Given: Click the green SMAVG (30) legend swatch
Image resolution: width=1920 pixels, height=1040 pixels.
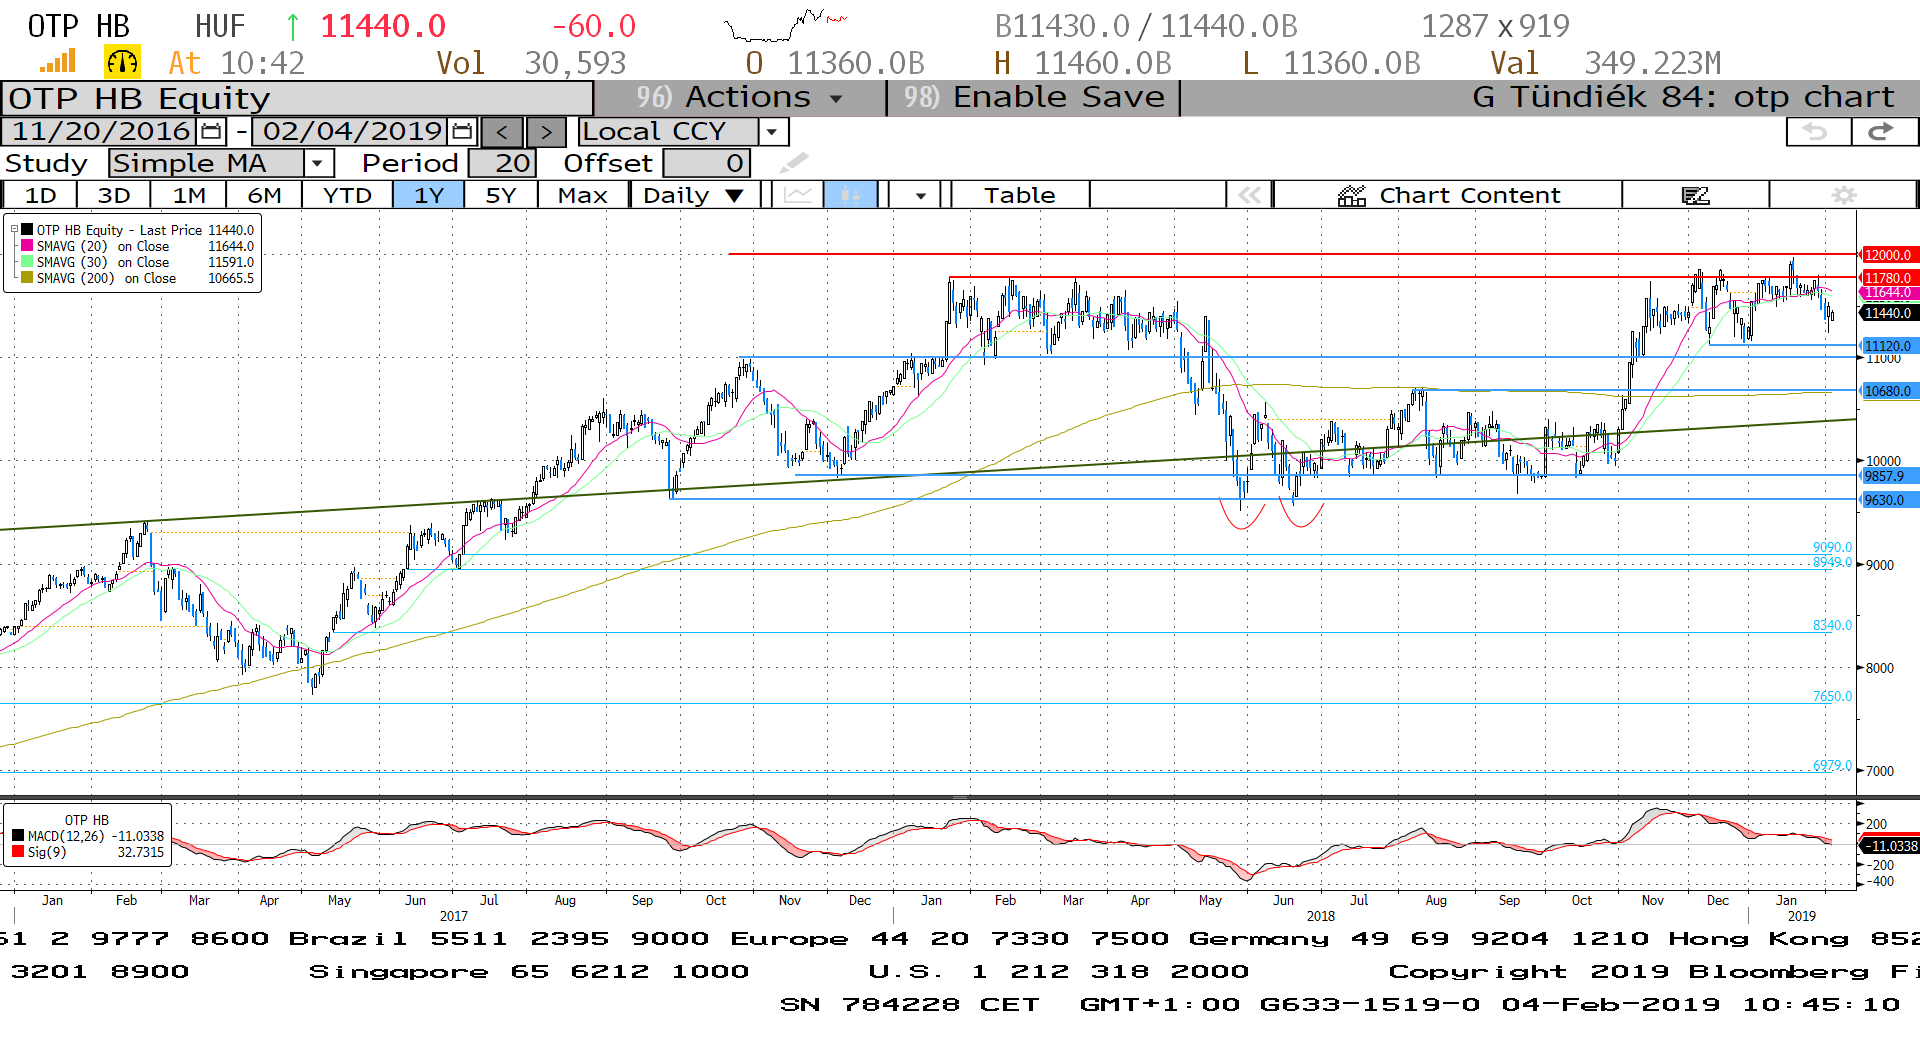Looking at the screenshot, I should (x=28, y=262).
